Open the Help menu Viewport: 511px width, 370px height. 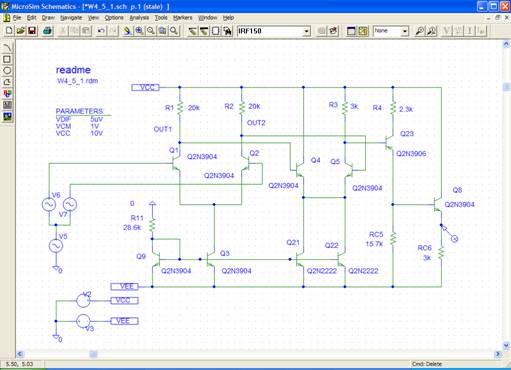(x=228, y=18)
